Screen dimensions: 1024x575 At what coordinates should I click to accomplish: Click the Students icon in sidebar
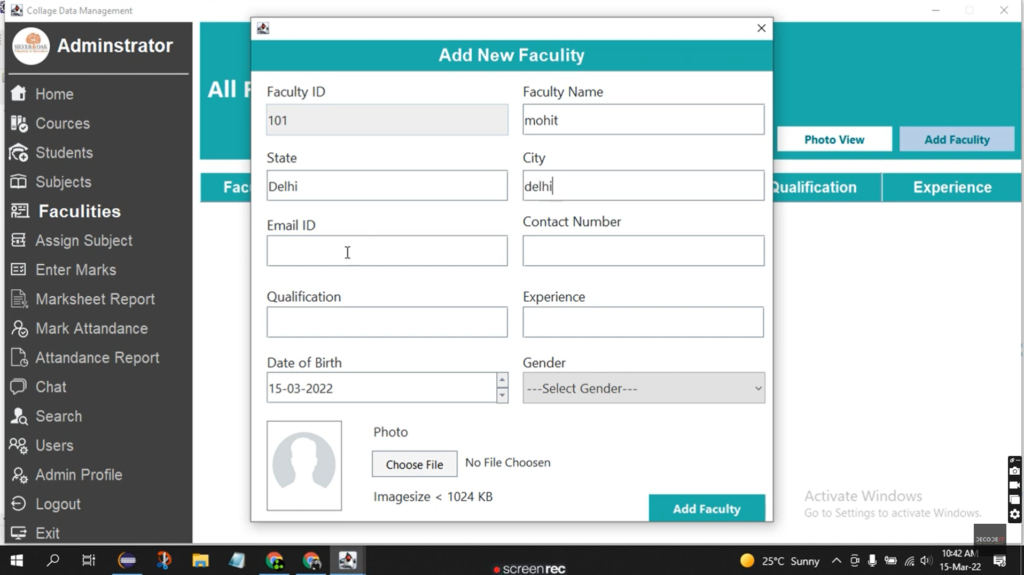click(18, 152)
